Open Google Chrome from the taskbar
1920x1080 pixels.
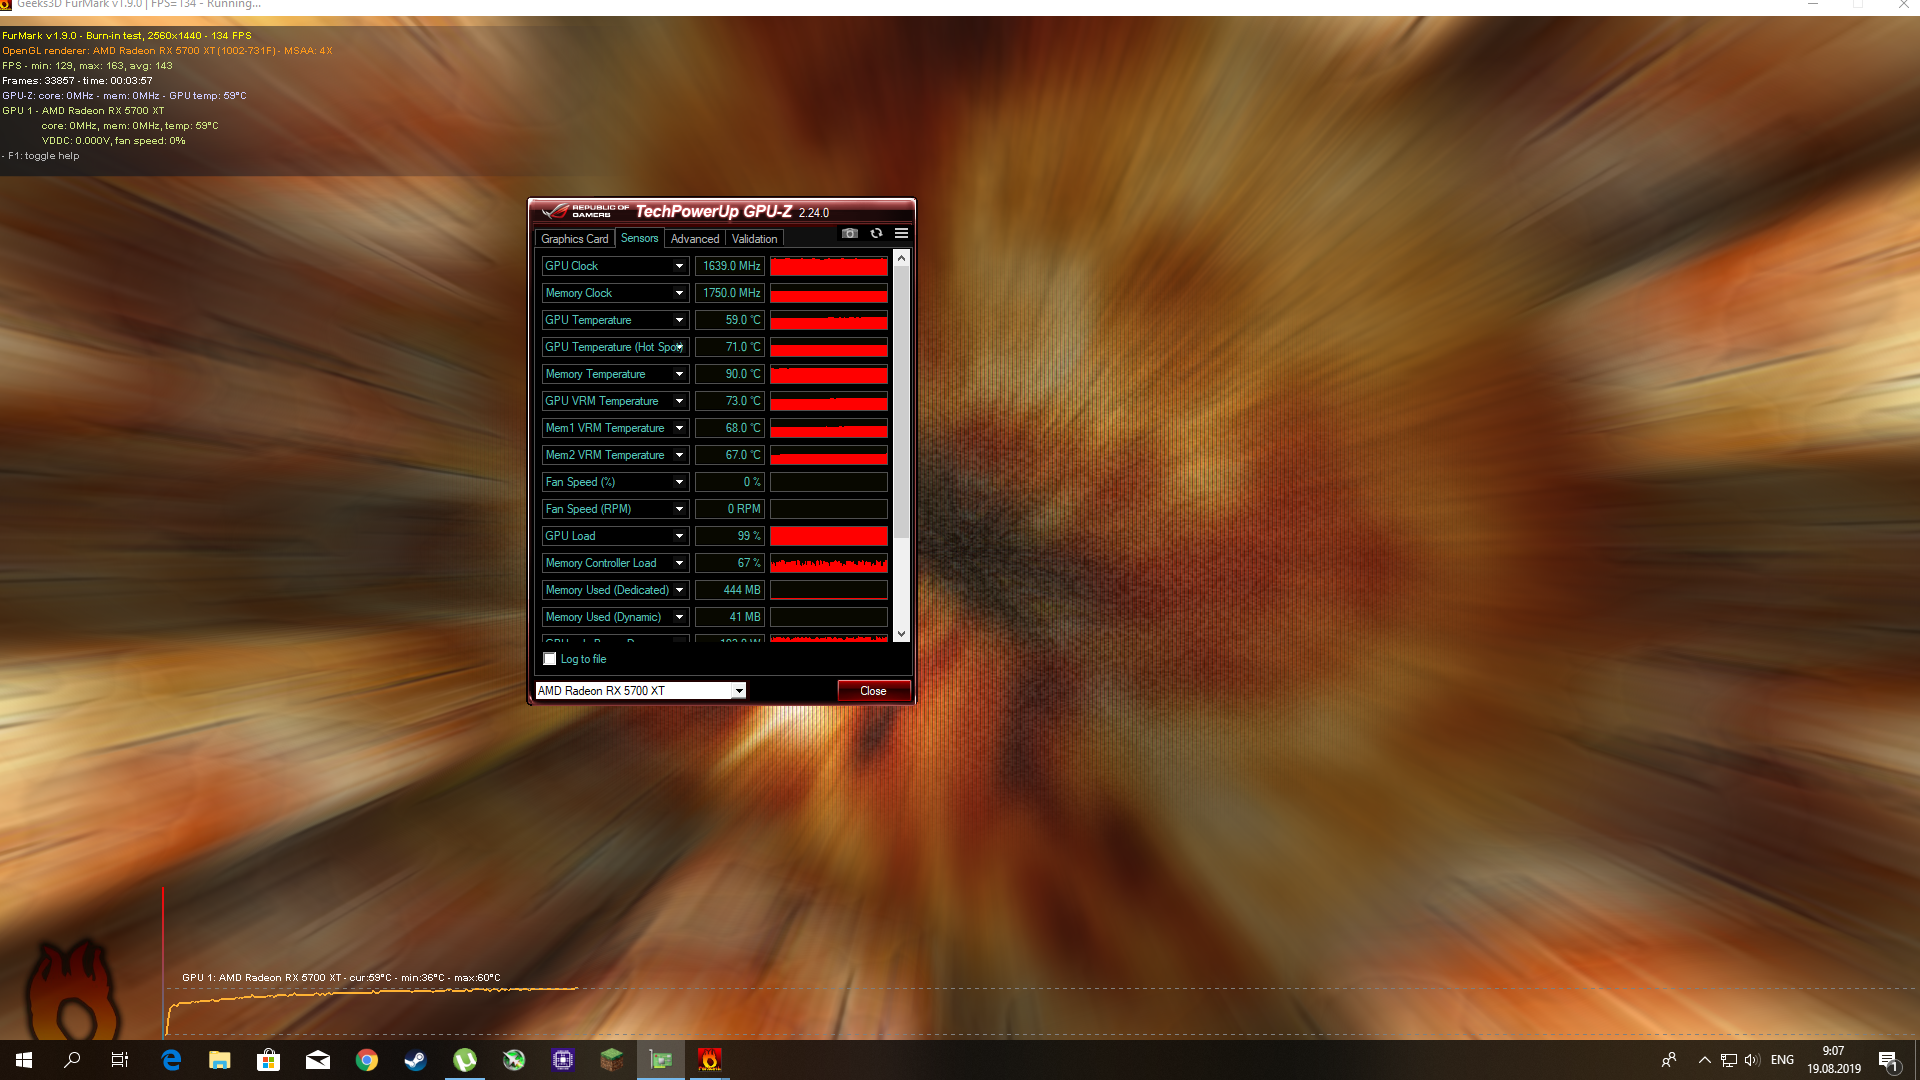point(367,1060)
